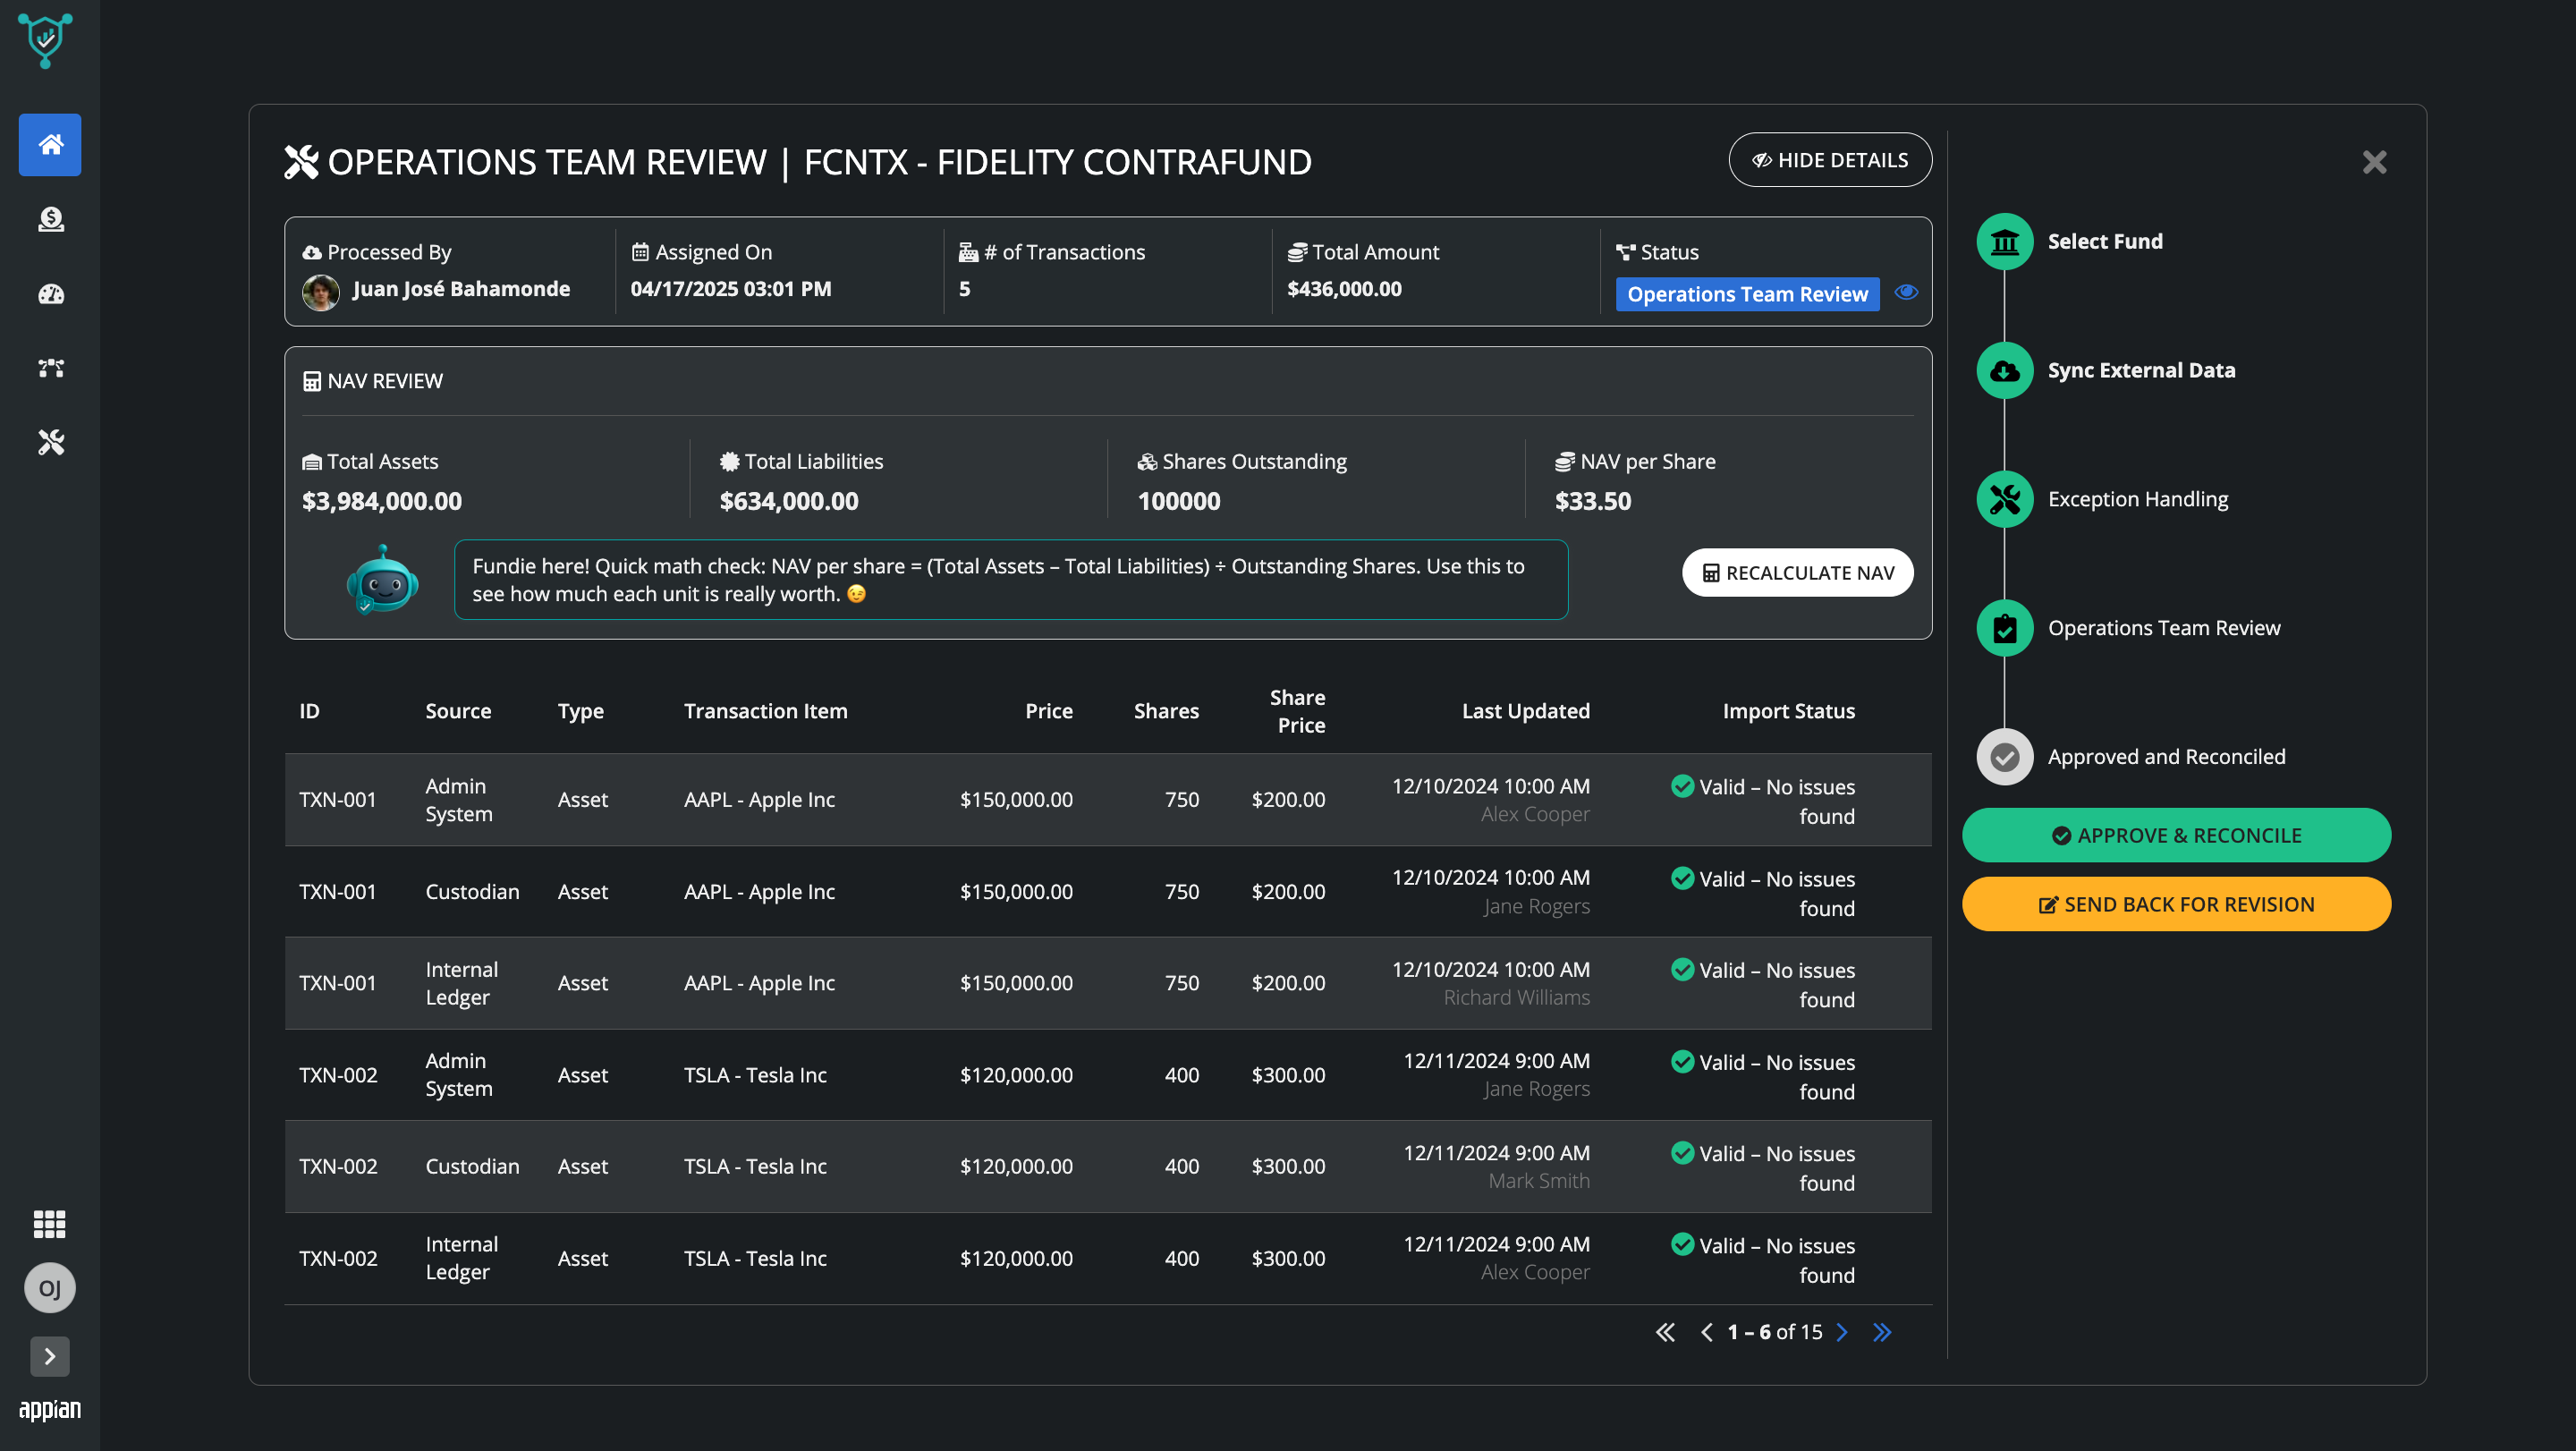Image resolution: width=2576 pixels, height=1451 pixels.
Task: Sort by ID column header
Action: point(309,711)
